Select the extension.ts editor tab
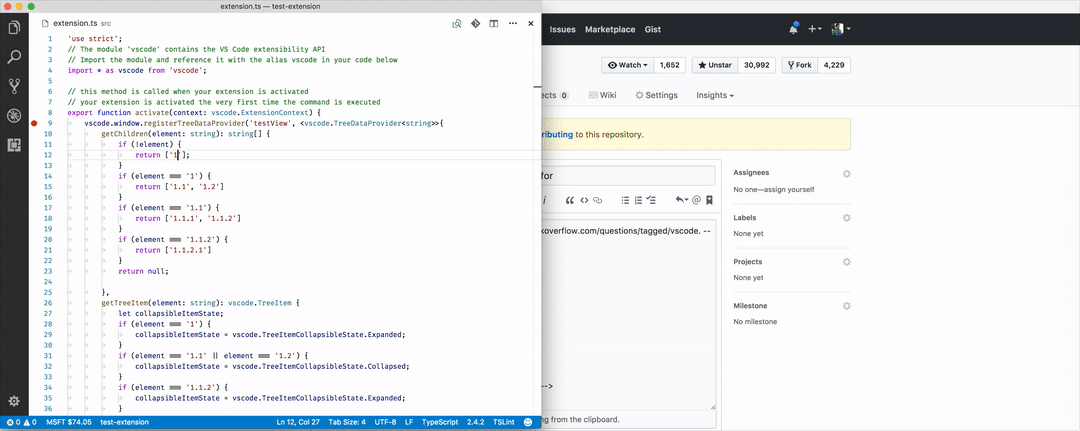 (x=74, y=23)
